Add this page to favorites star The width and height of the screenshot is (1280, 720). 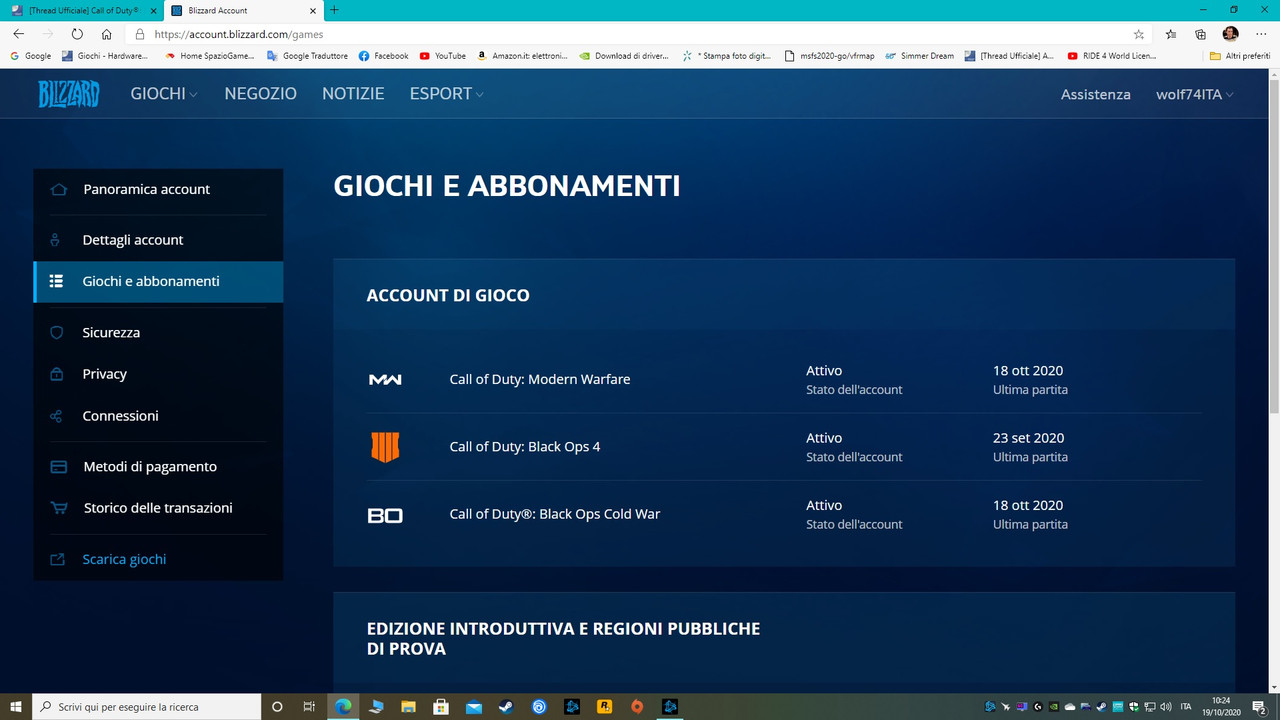point(1139,33)
